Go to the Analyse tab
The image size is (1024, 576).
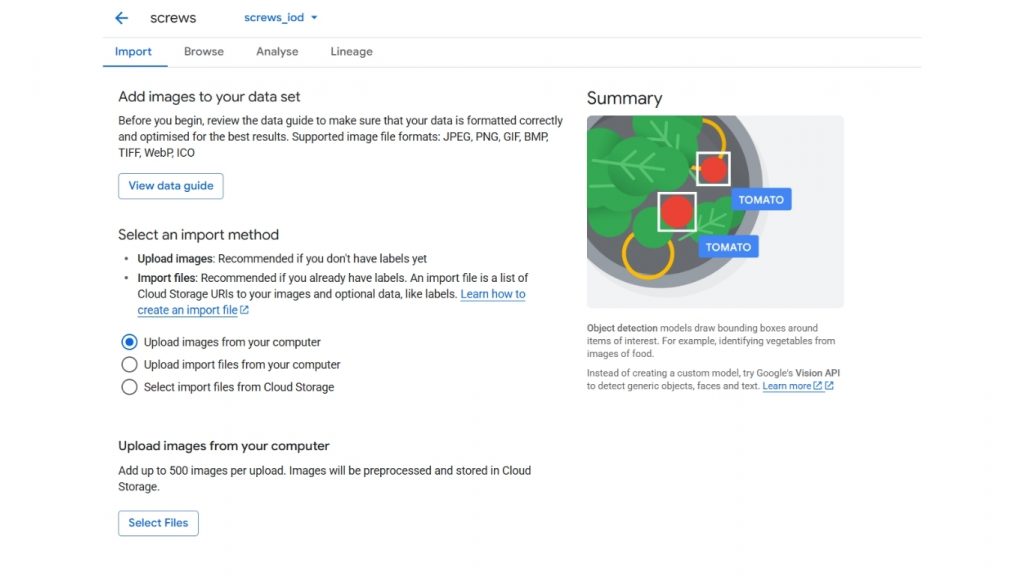[x=277, y=52]
